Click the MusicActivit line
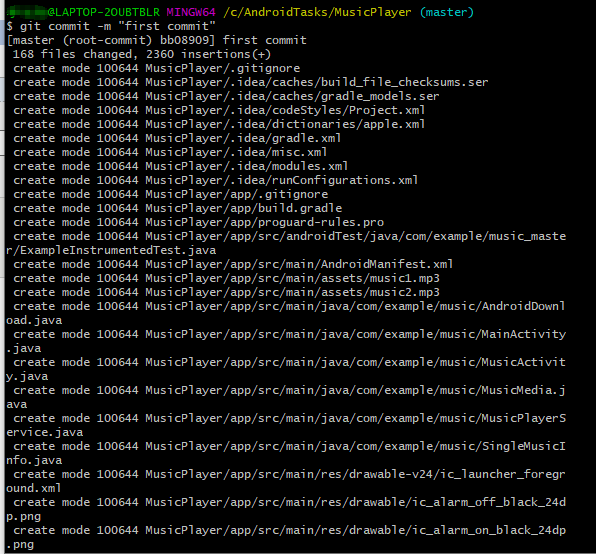Image resolution: width=596 pixels, height=554 pixels. pos(289,362)
